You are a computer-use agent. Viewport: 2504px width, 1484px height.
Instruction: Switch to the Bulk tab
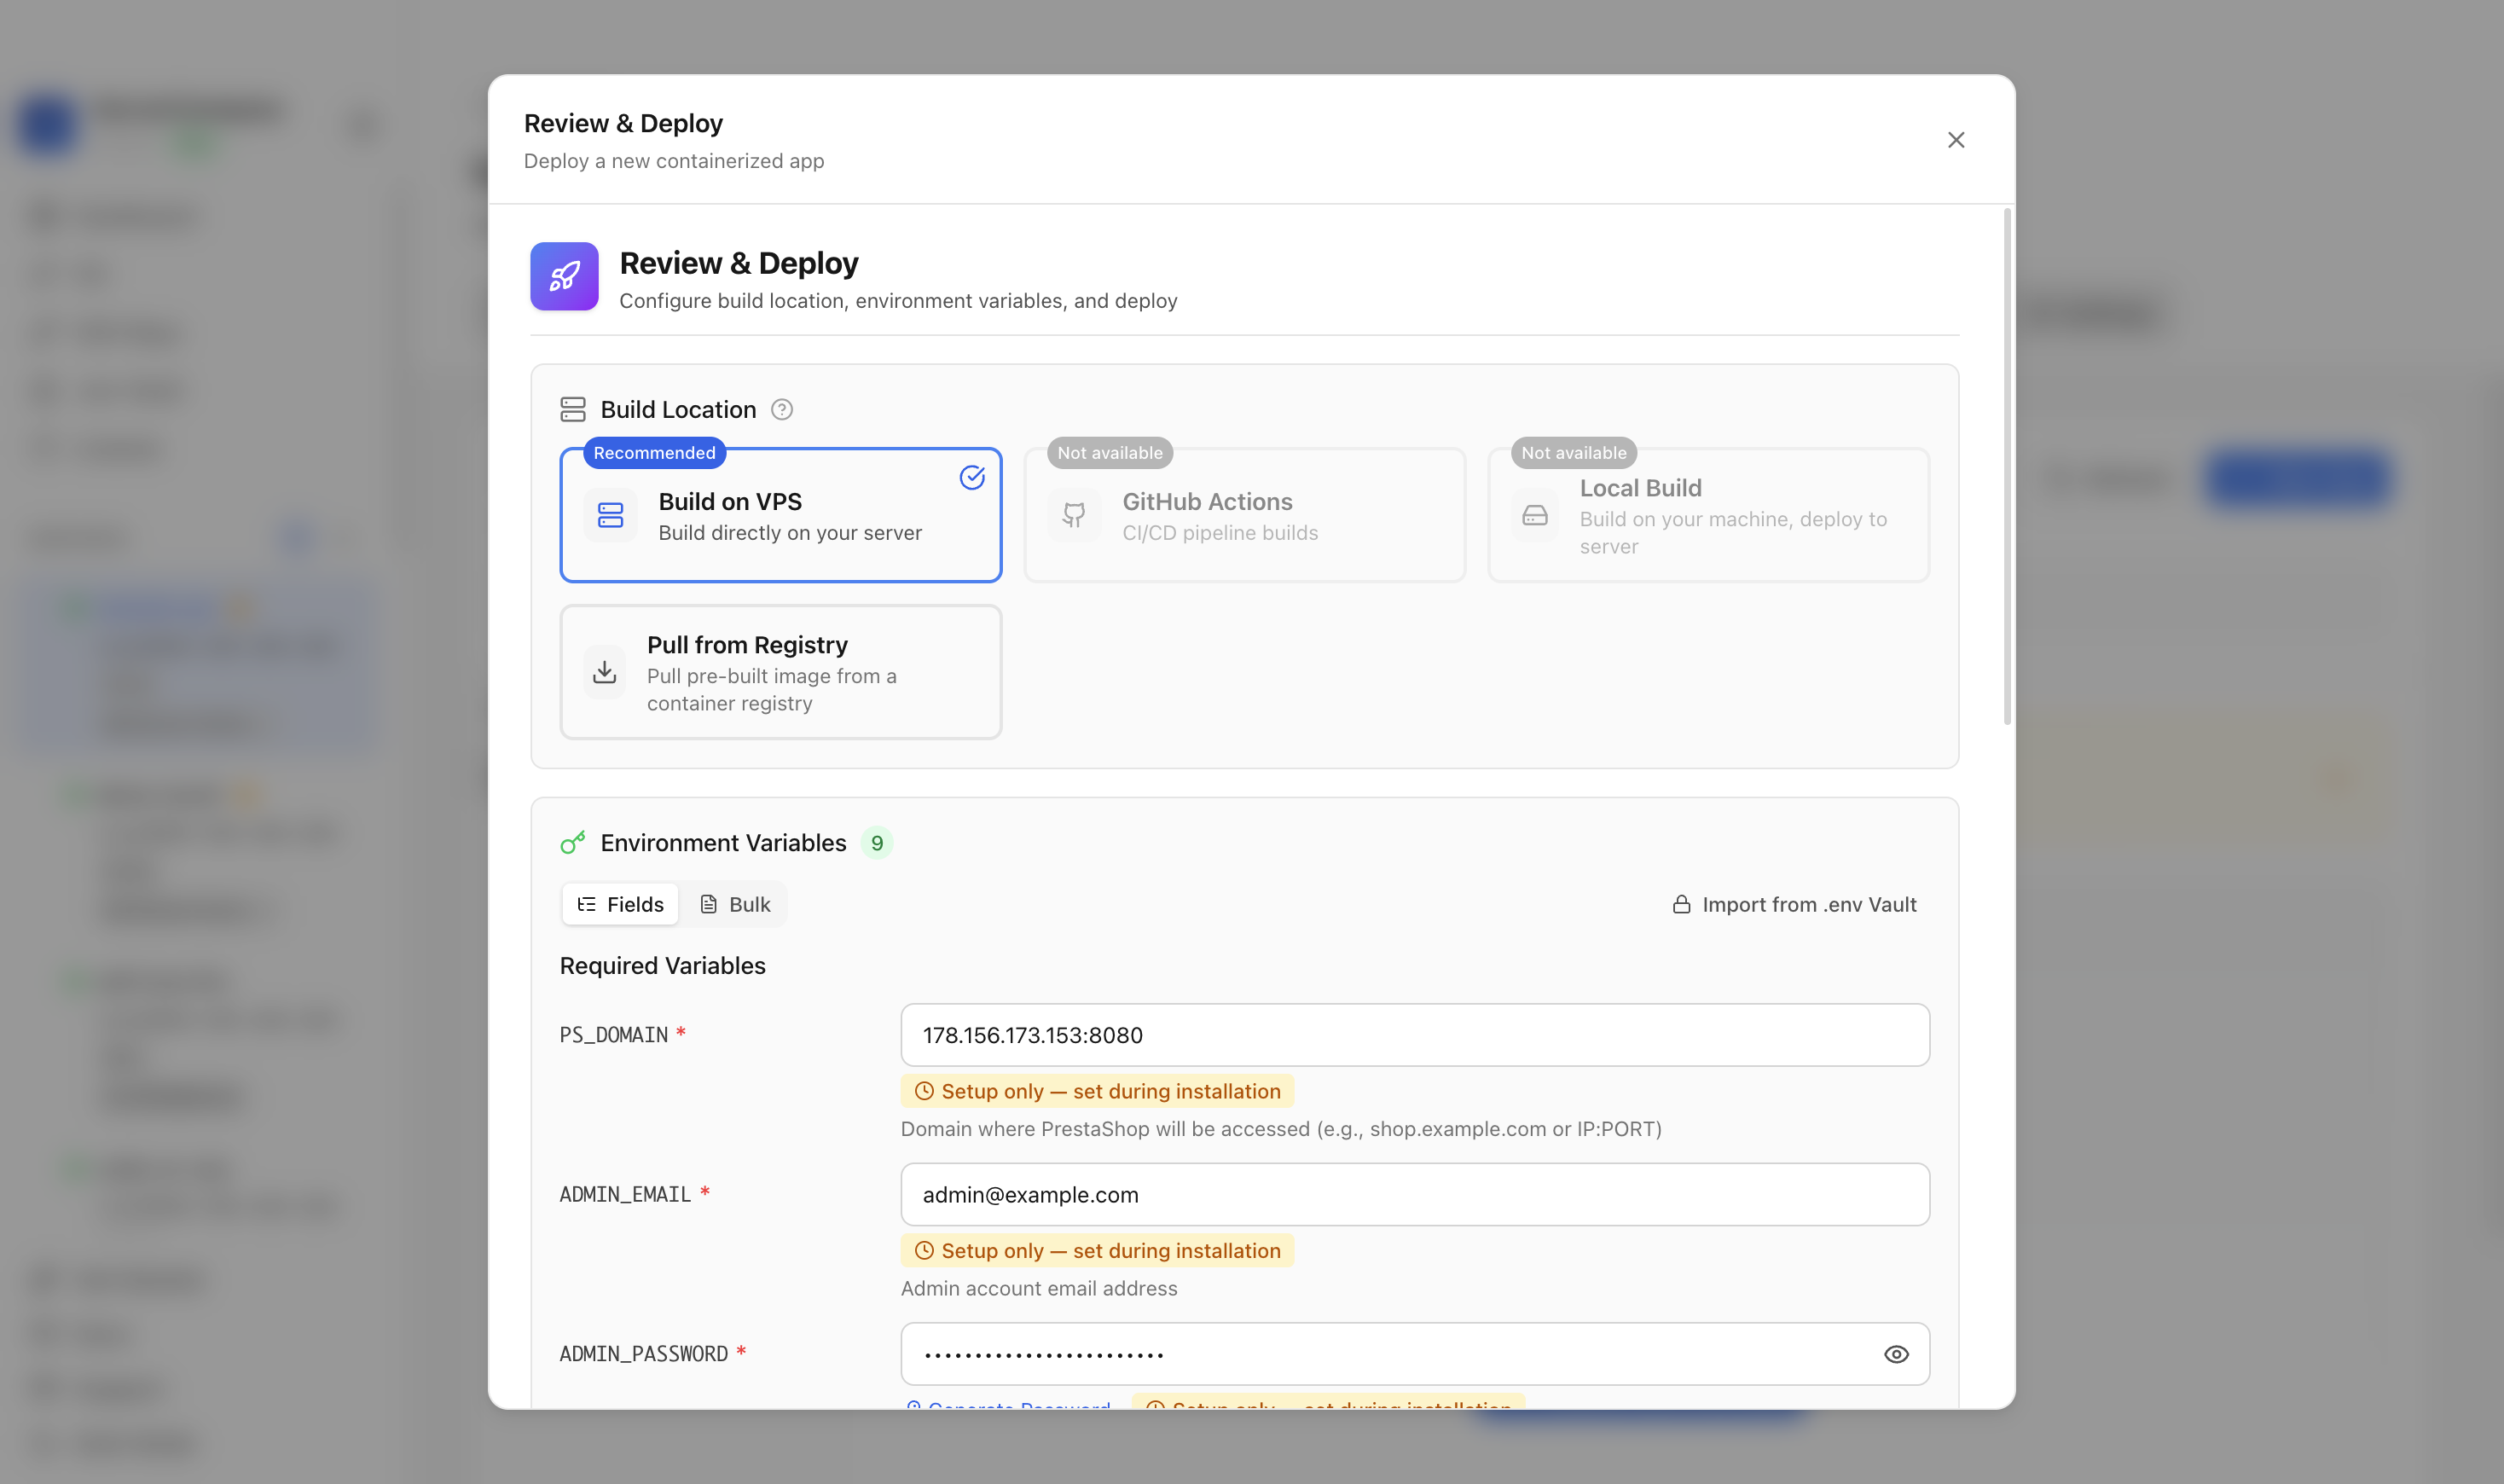click(x=735, y=904)
